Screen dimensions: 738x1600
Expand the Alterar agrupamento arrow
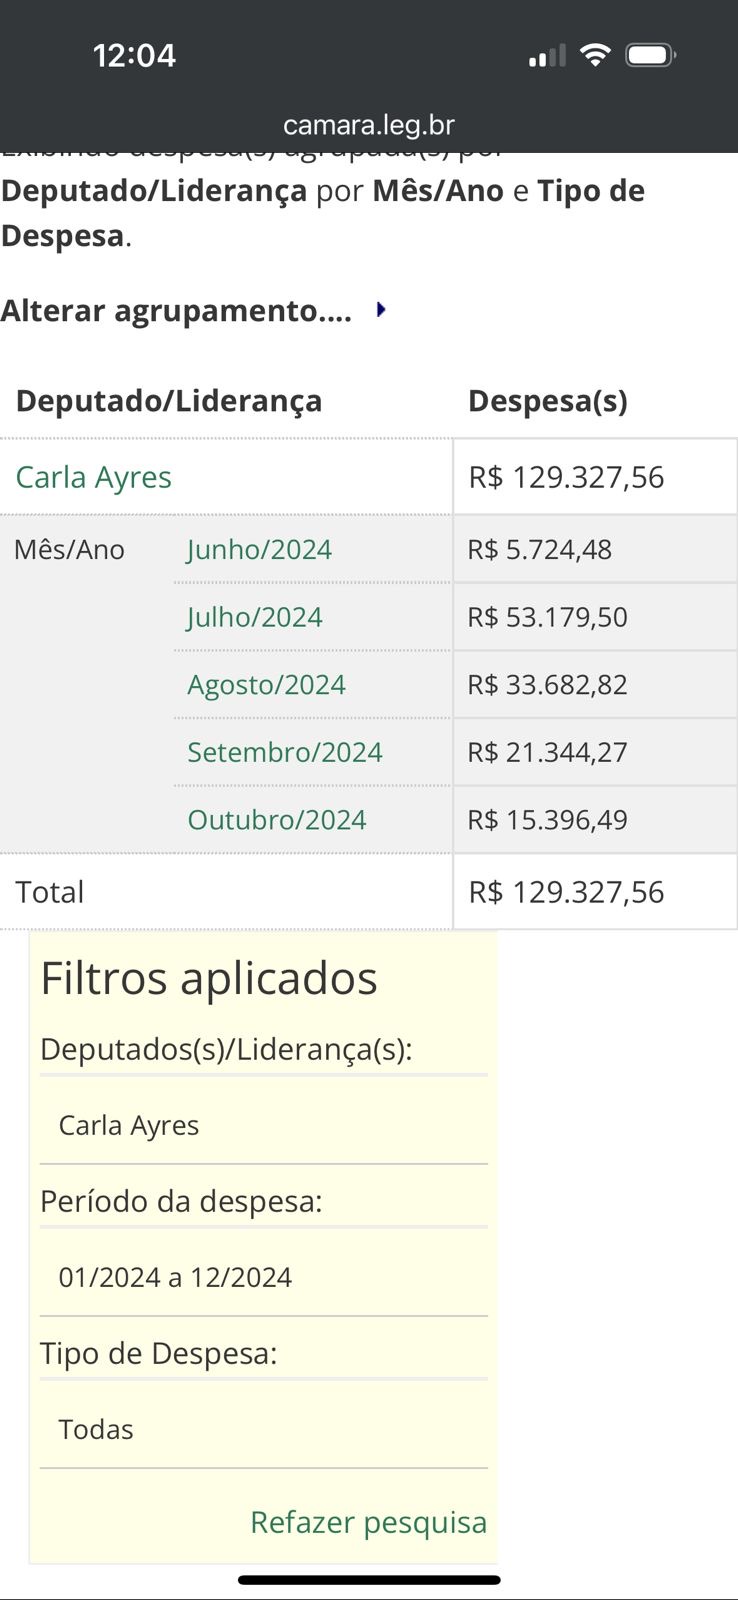click(381, 310)
